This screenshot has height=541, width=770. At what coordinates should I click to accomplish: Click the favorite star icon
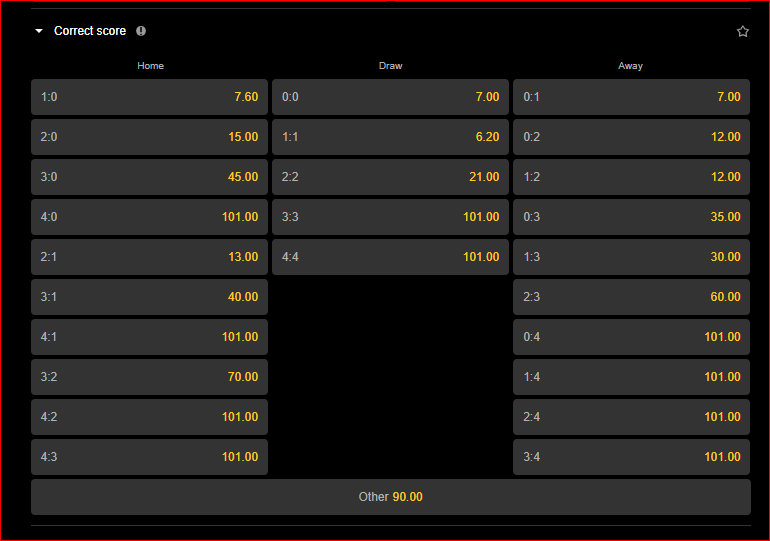pyautogui.click(x=742, y=31)
